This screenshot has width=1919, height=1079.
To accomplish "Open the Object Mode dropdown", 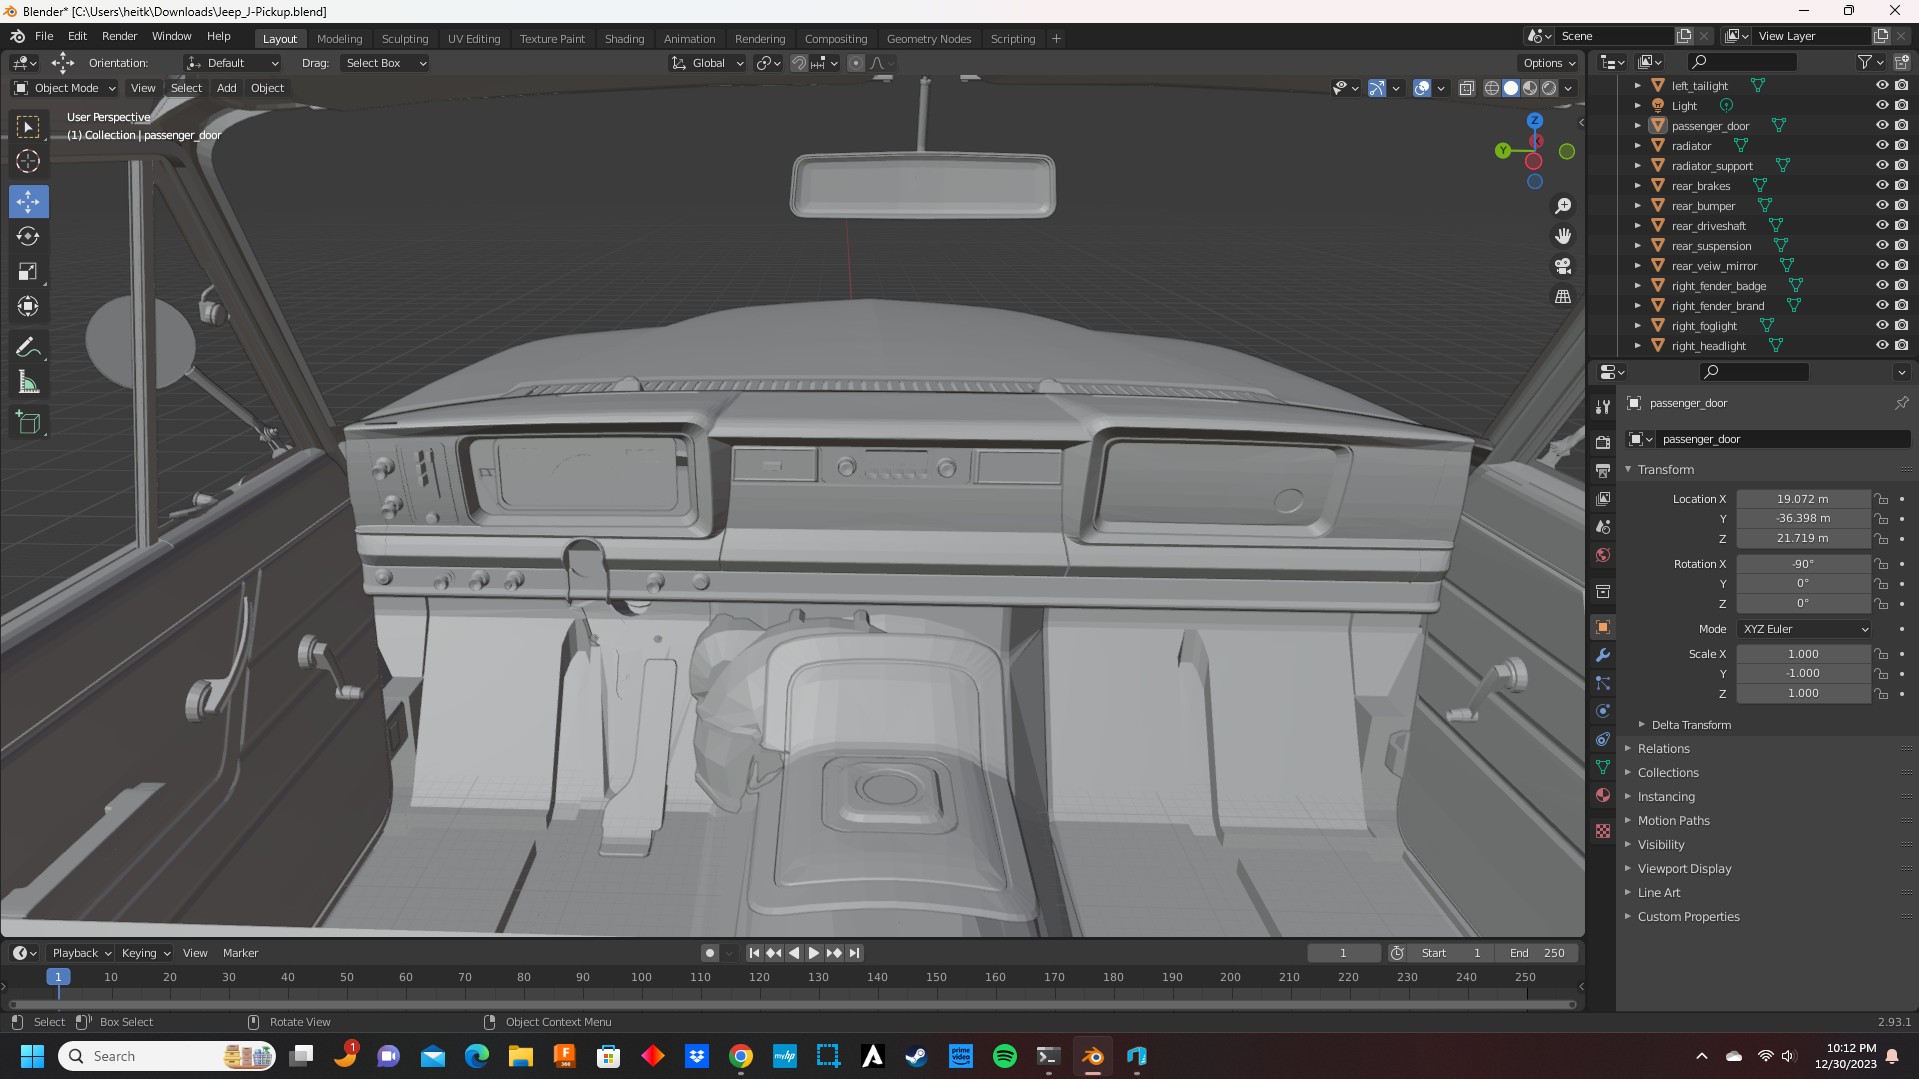I will pyautogui.click(x=65, y=88).
